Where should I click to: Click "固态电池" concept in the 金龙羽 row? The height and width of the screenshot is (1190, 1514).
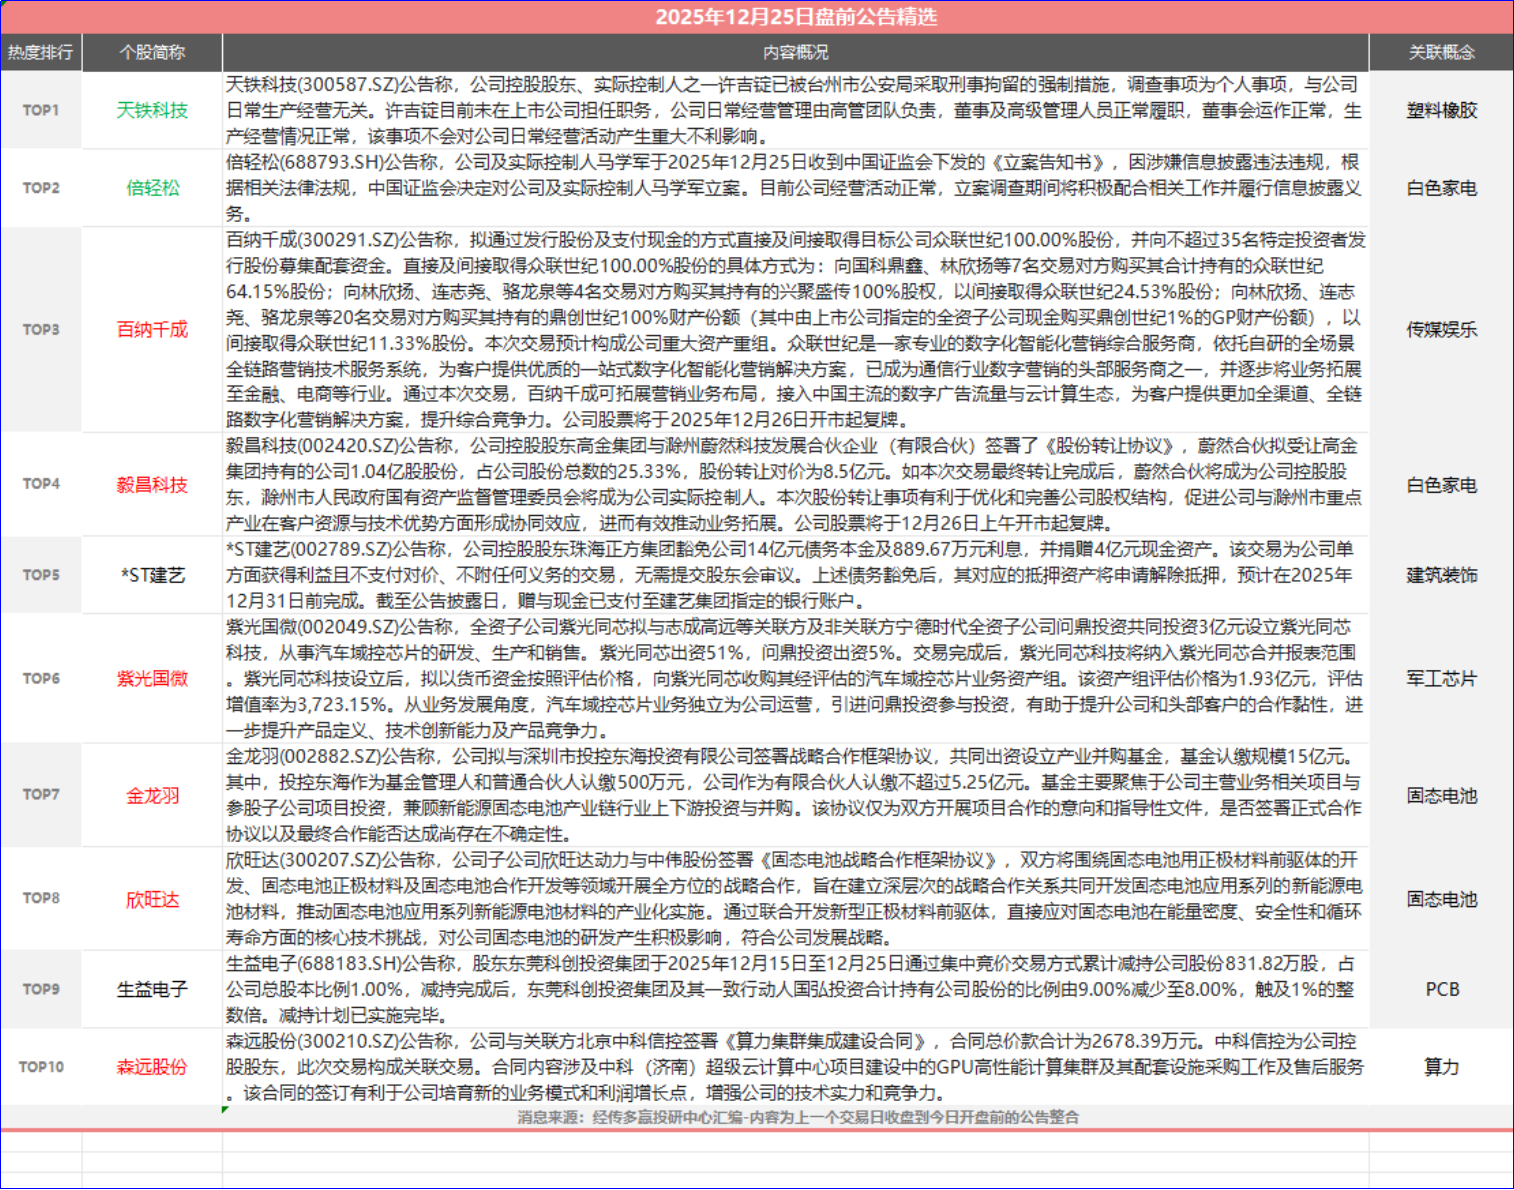click(1441, 795)
